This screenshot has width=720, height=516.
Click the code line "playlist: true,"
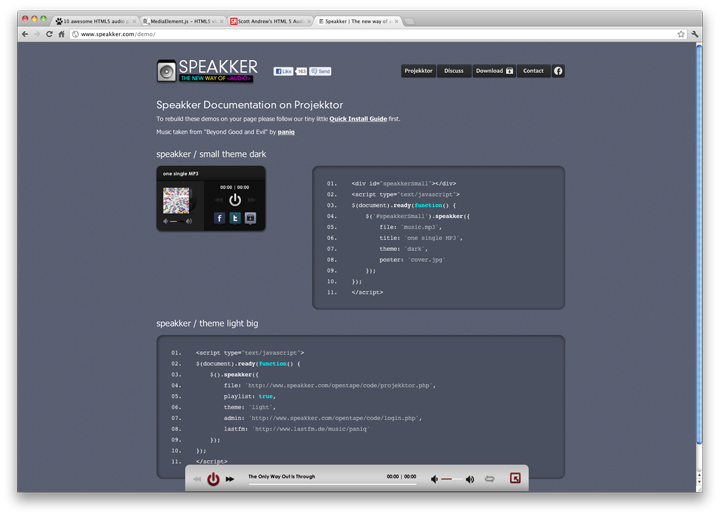pyautogui.click(x=249, y=396)
